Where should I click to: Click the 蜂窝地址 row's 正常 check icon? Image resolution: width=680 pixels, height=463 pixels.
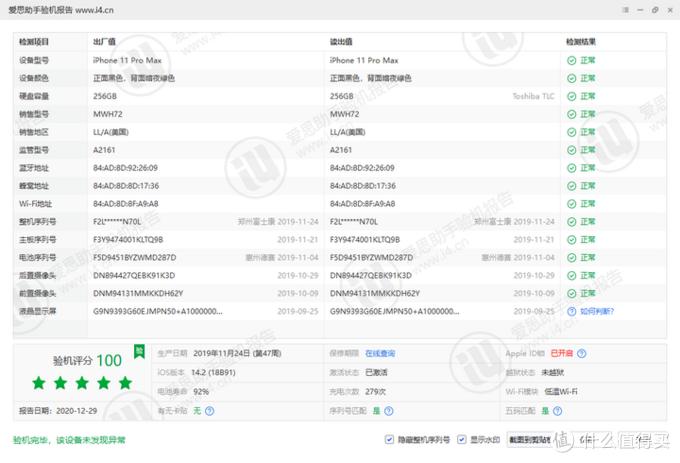572,186
